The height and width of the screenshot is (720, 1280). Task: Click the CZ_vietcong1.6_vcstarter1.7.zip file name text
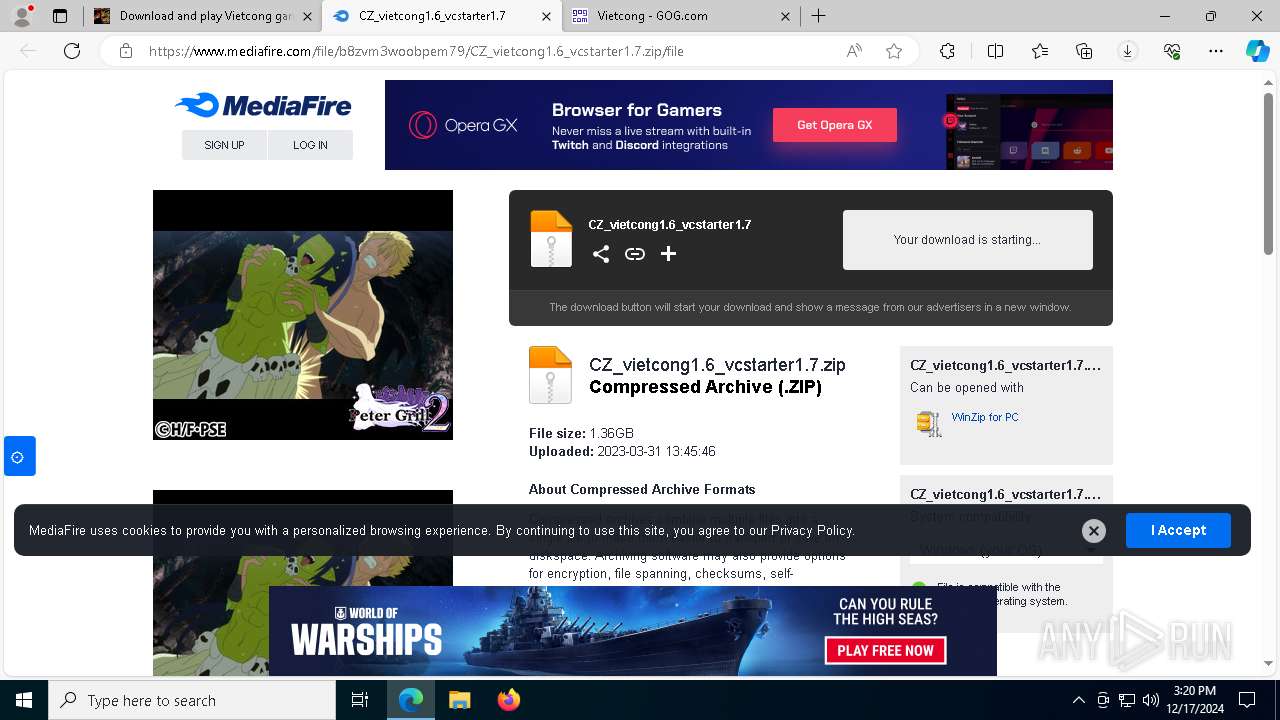[717, 365]
